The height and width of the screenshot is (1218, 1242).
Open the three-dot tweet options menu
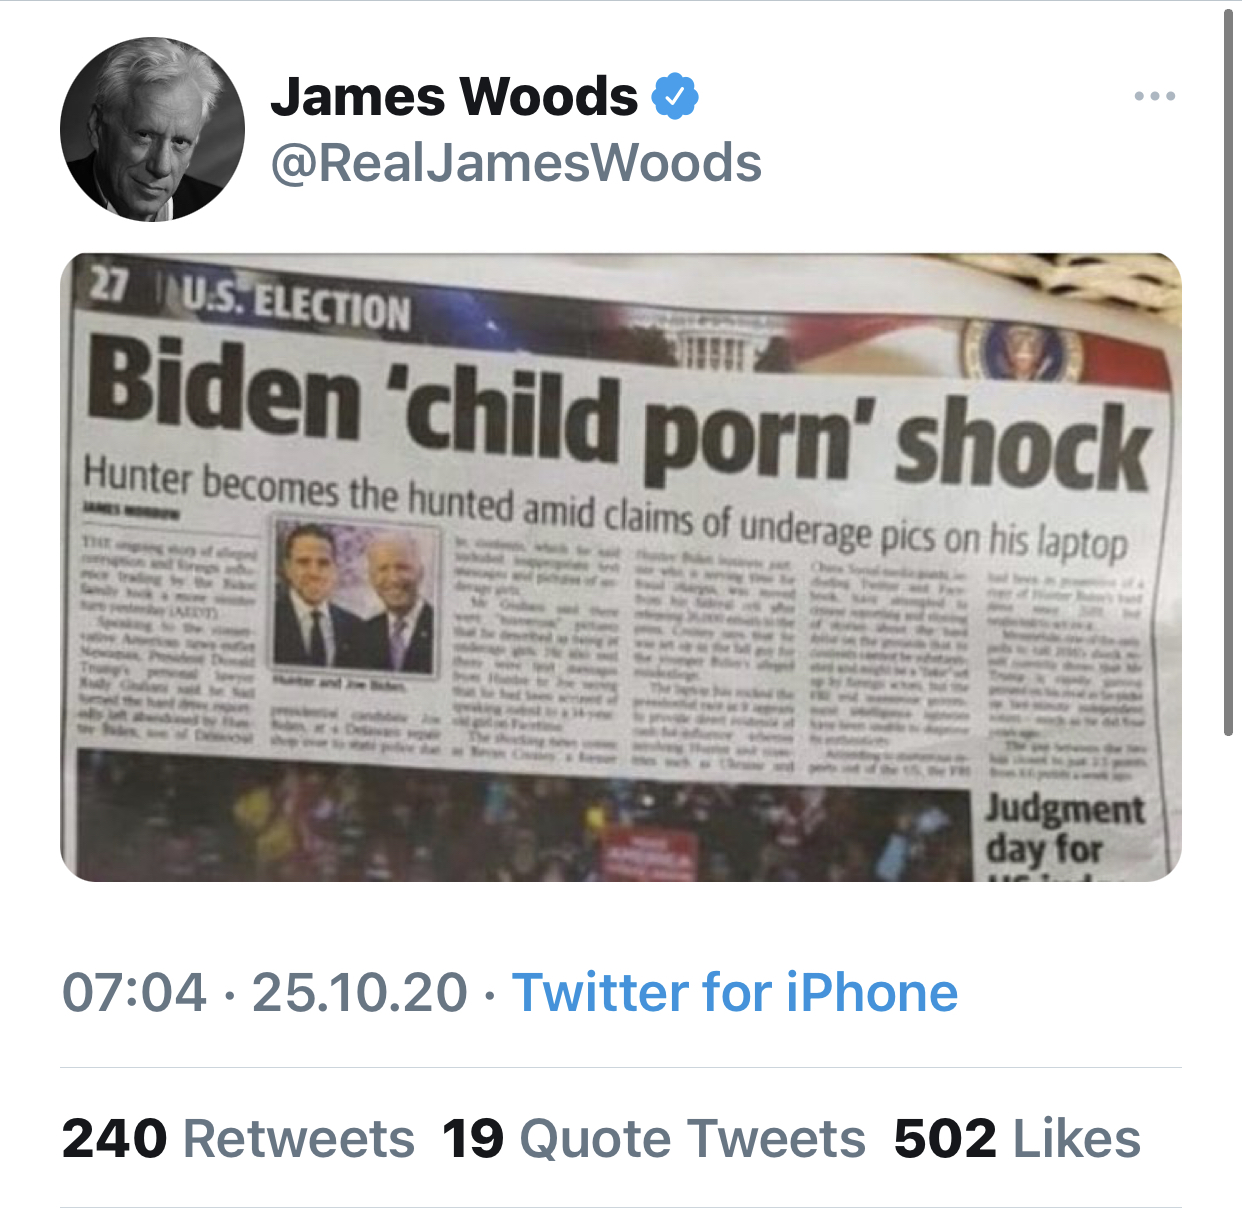point(1155,96)
